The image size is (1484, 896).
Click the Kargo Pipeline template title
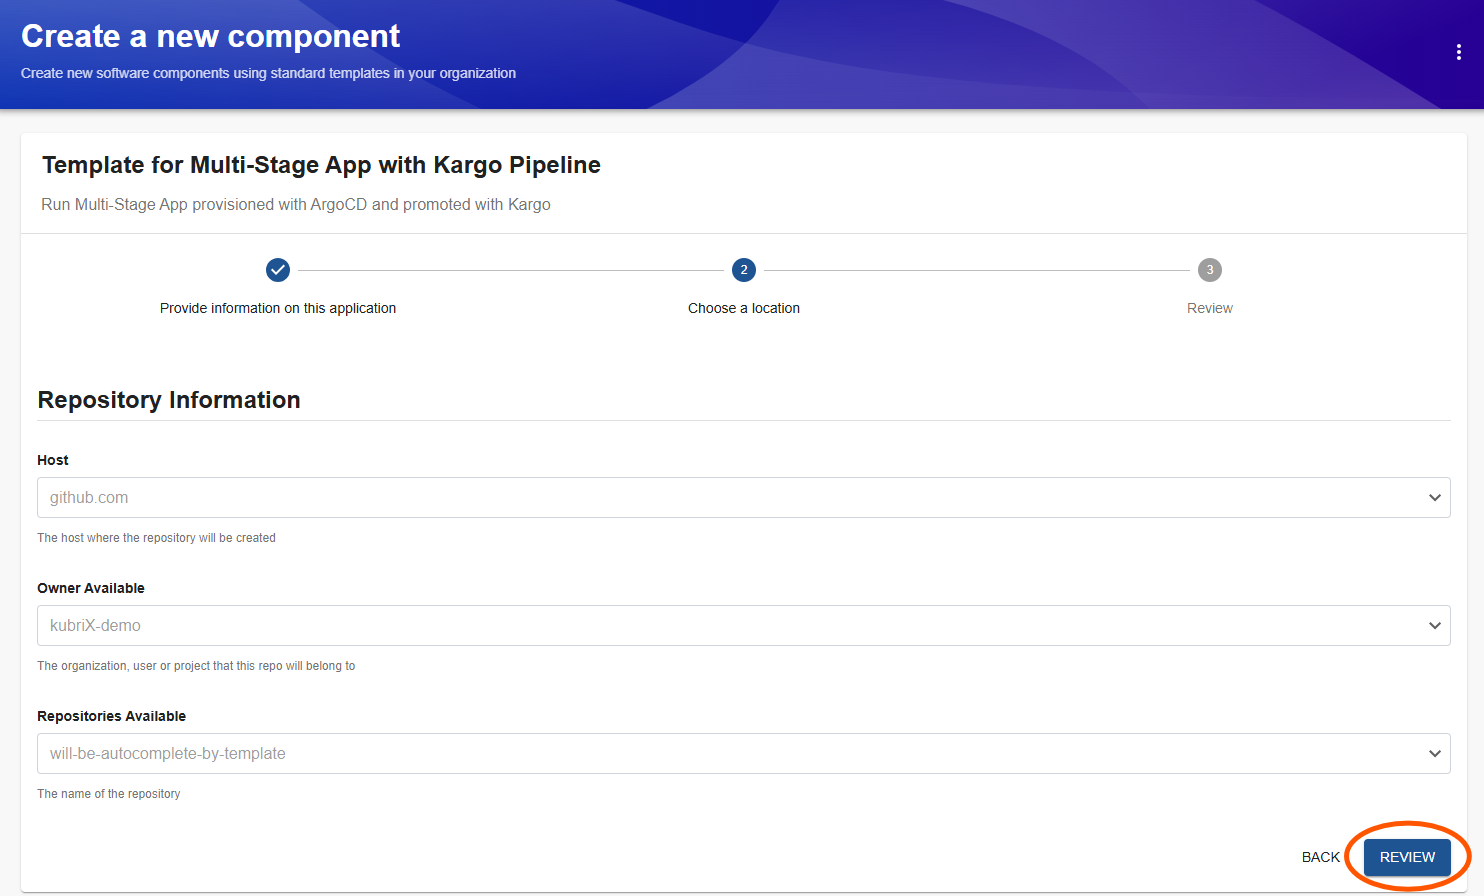(x=321, y=165)
